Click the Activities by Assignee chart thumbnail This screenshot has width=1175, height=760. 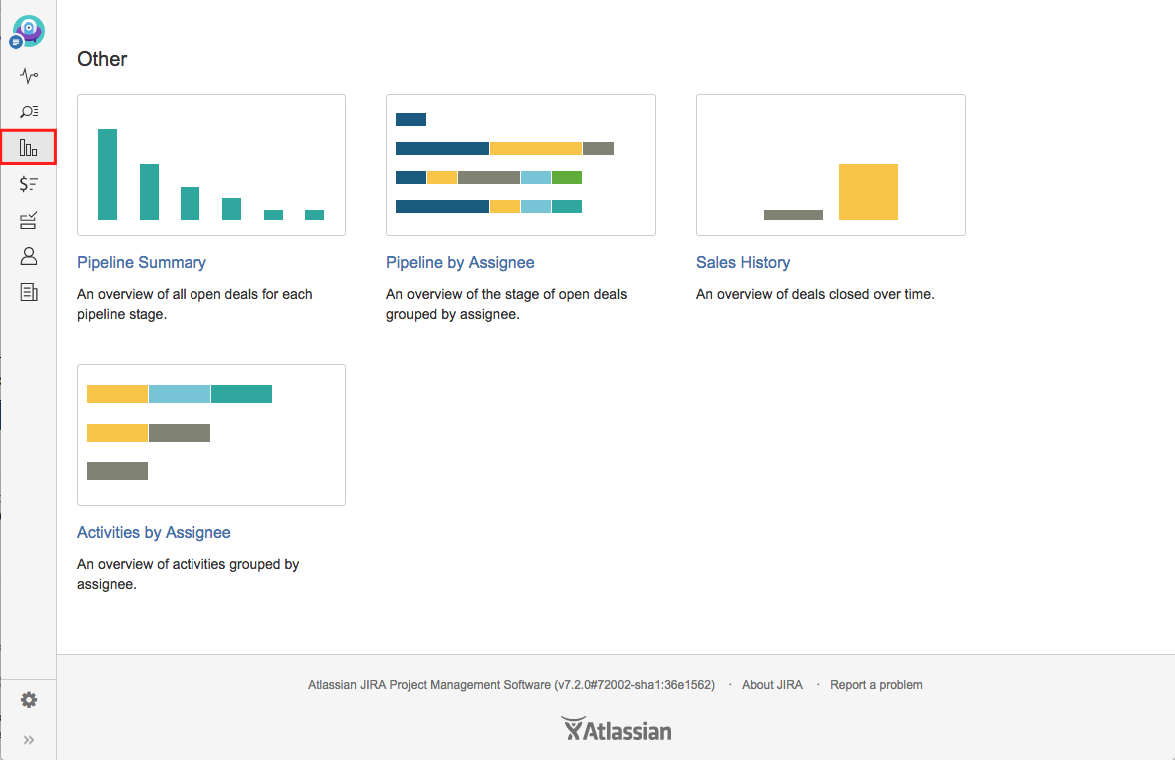click(211, 435)
